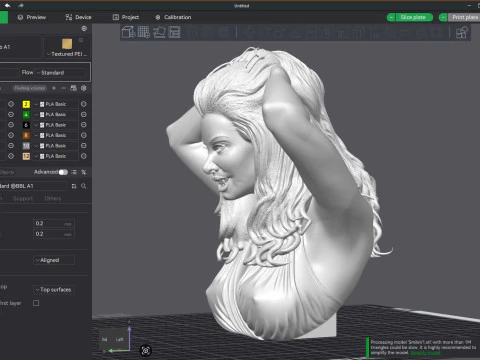Screen dimensions: 480x360
Task: Add a filament with the plus icon
Action: tap(54, 88)
